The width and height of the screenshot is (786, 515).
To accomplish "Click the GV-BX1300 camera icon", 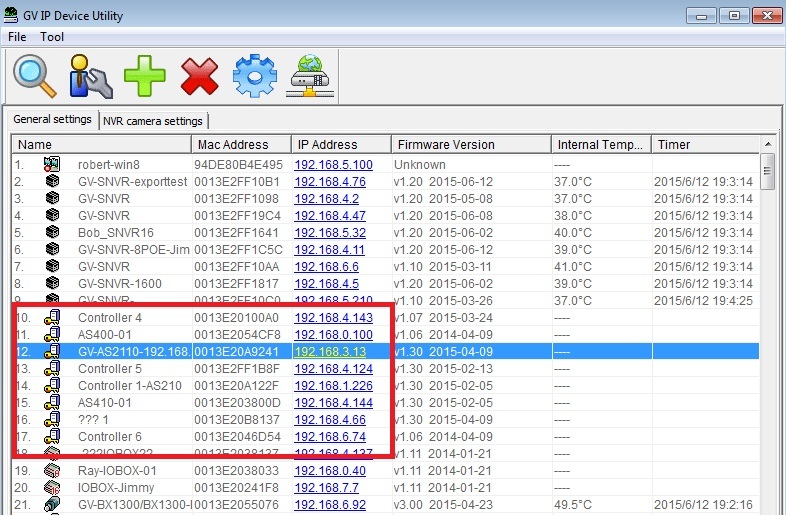I will (x=52, y=504).
